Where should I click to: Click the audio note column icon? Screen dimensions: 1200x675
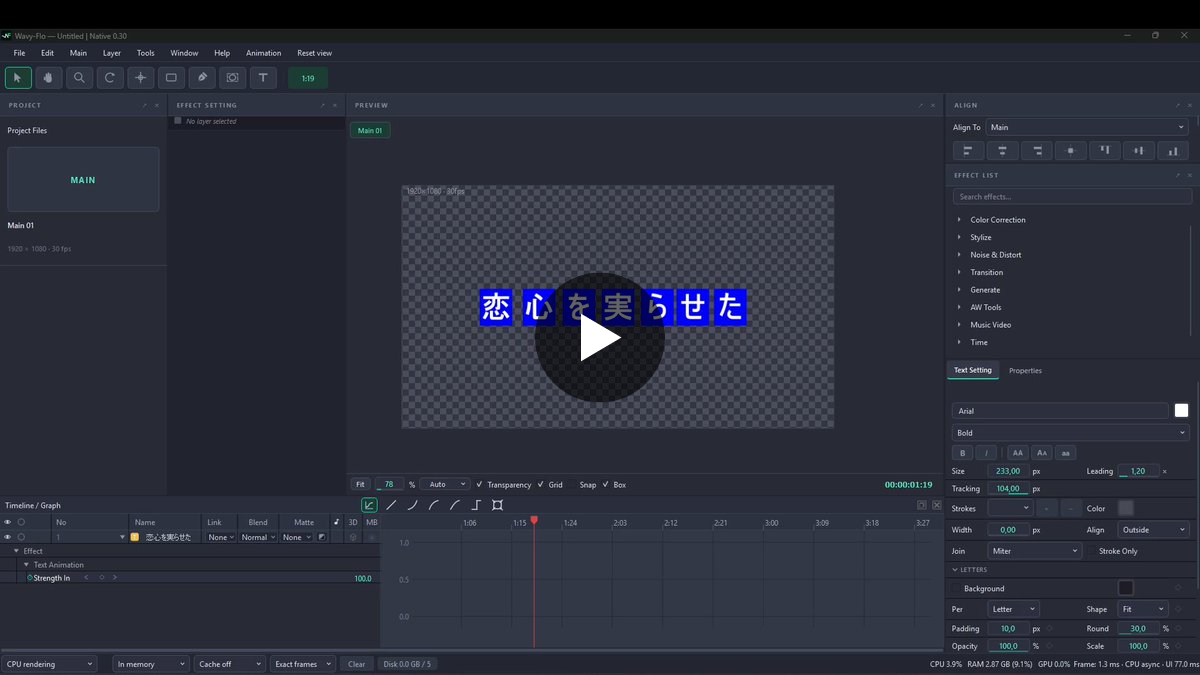pyautogui.click(x=336, y=522)
